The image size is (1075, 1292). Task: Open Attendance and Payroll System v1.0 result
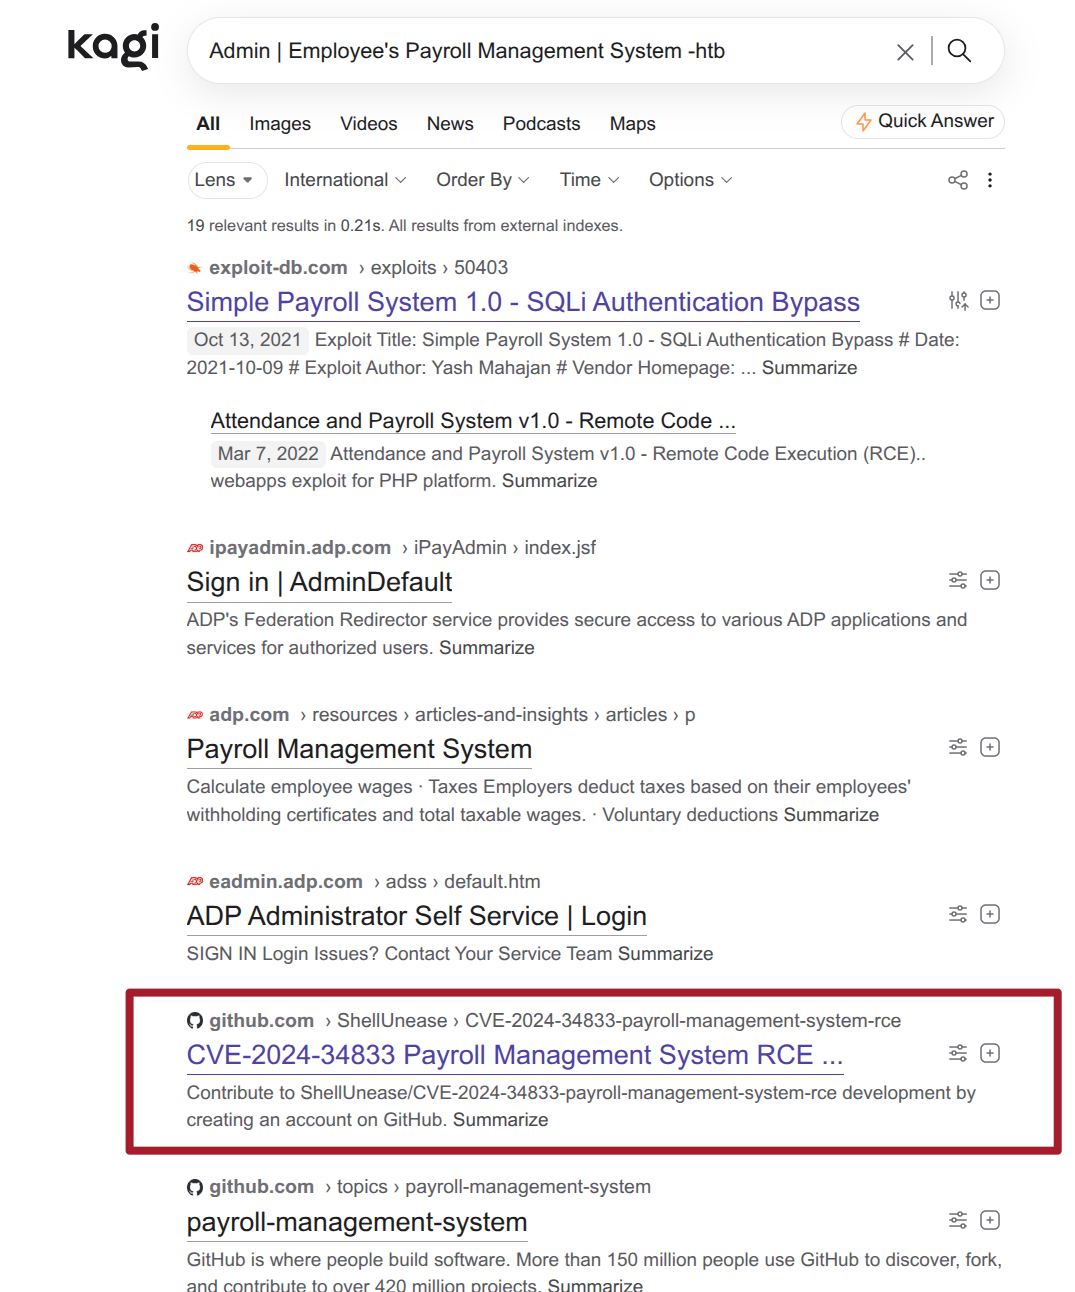pos(473,421)
